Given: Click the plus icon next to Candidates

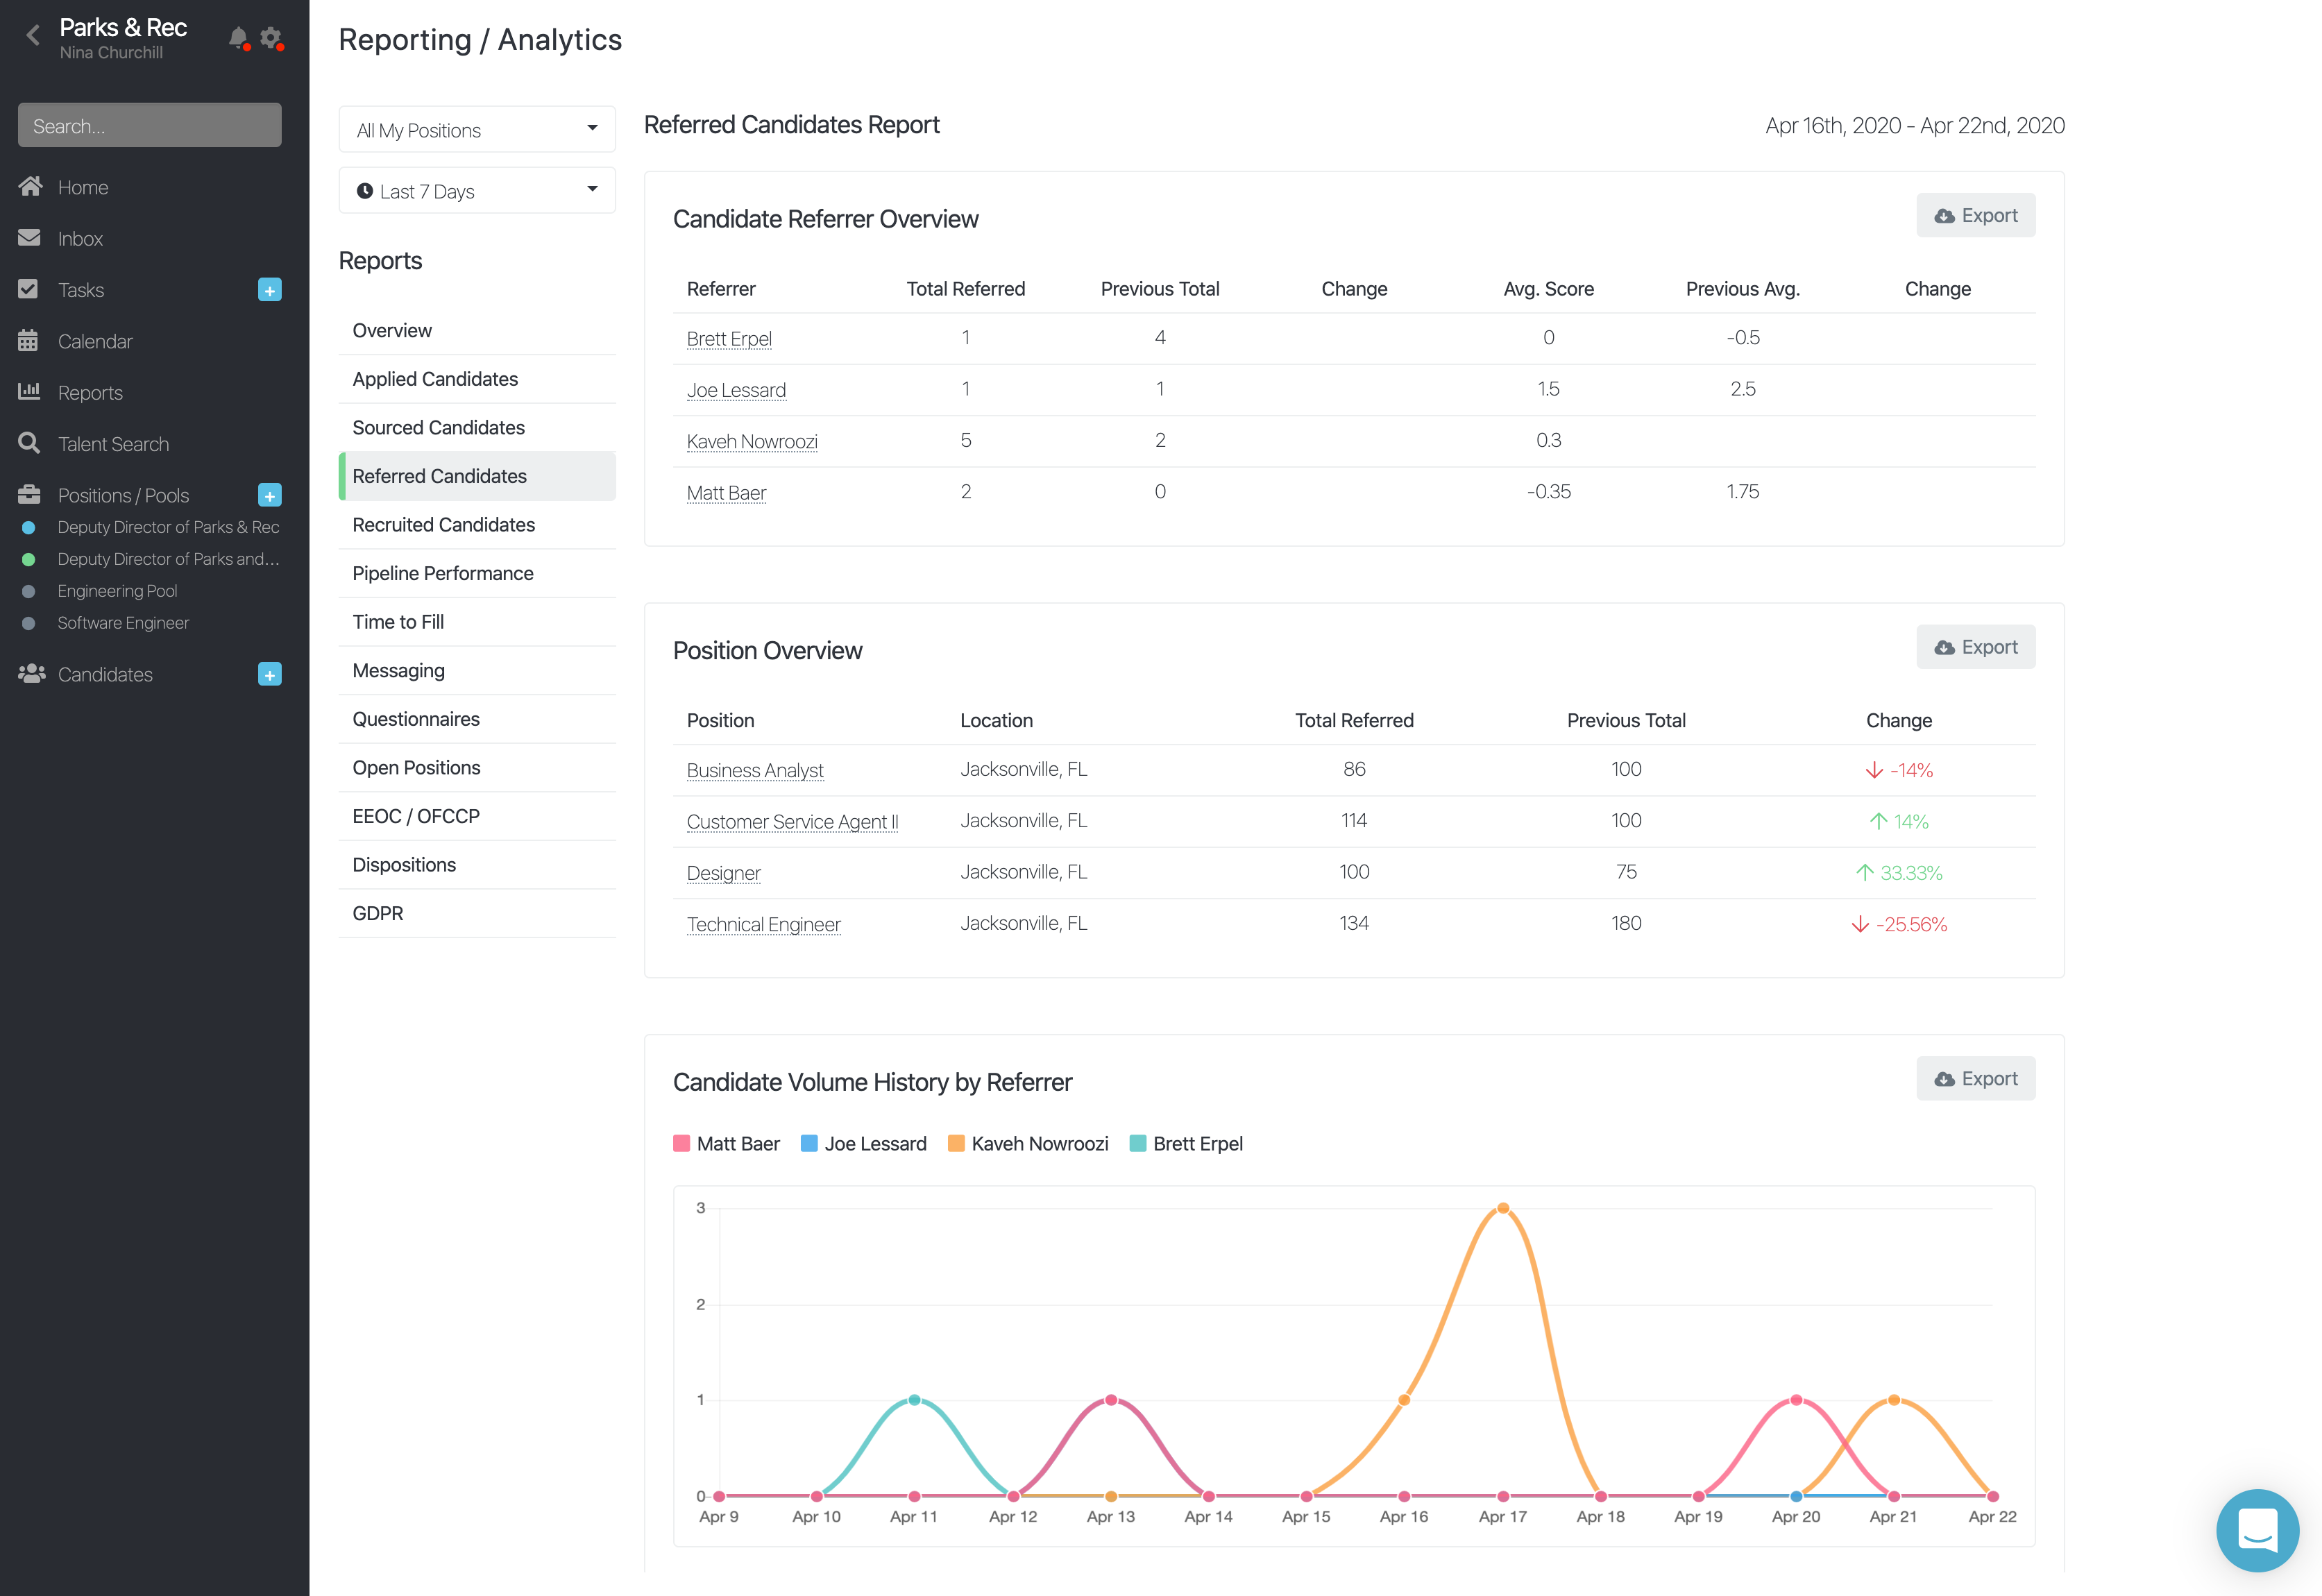Looking at the screenshot, I should click(269, 674).
